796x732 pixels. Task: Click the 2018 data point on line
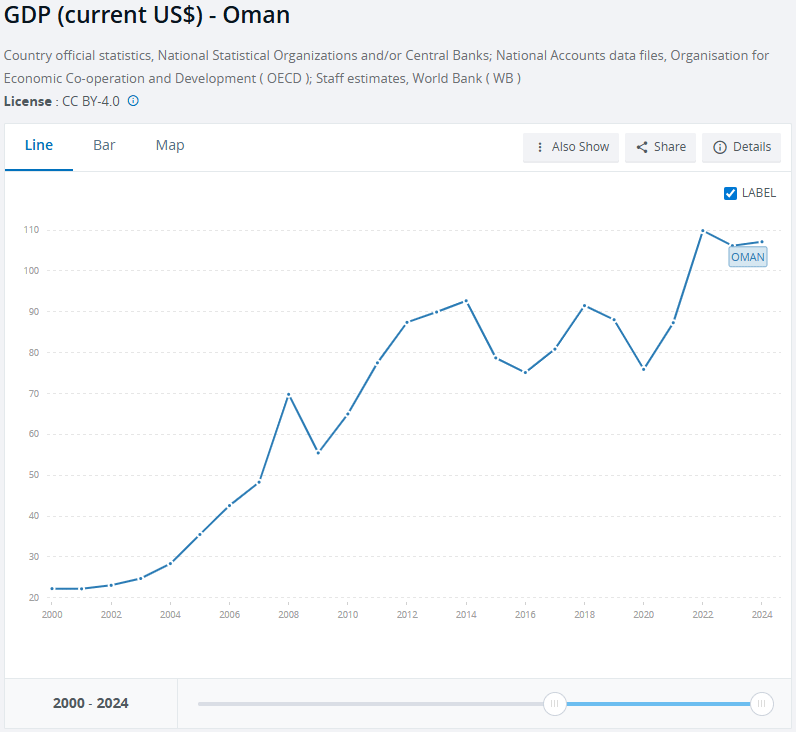[x=584, y=306]
